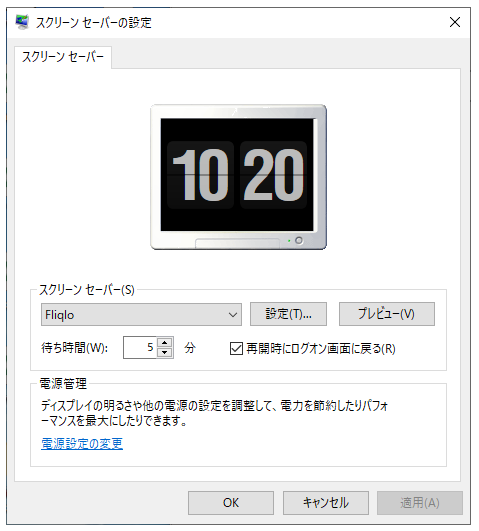Open the Fliqlo screen saver dropdown

(x=141, y=315)
